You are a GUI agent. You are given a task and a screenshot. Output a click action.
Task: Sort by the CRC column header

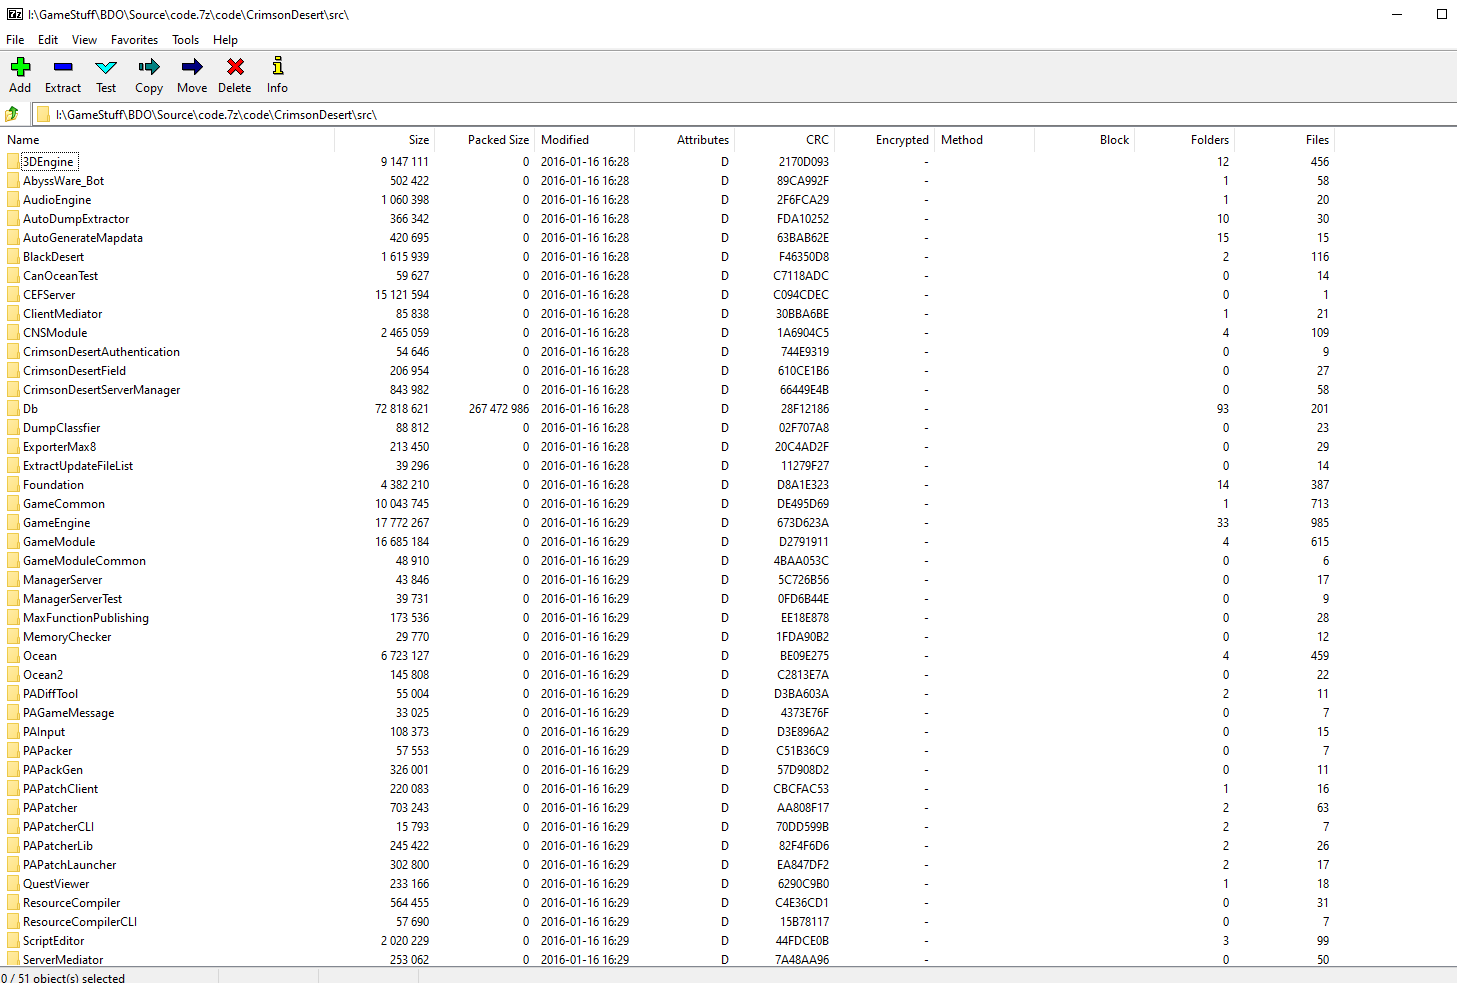(785, 140)
